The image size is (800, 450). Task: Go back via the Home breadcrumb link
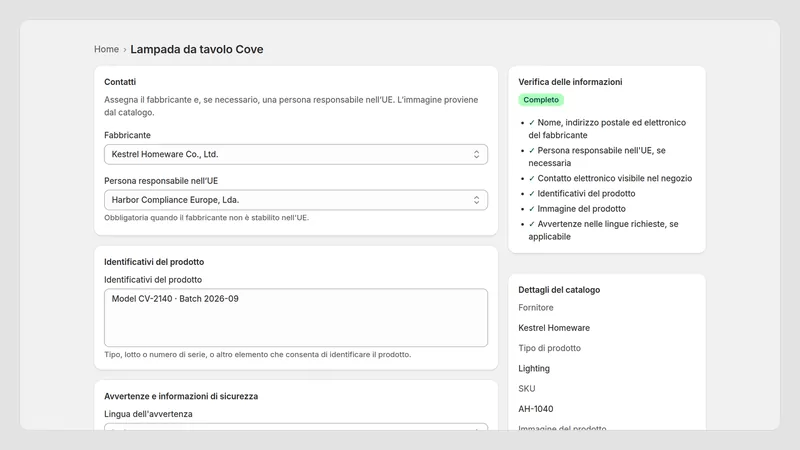coord(106,49)
